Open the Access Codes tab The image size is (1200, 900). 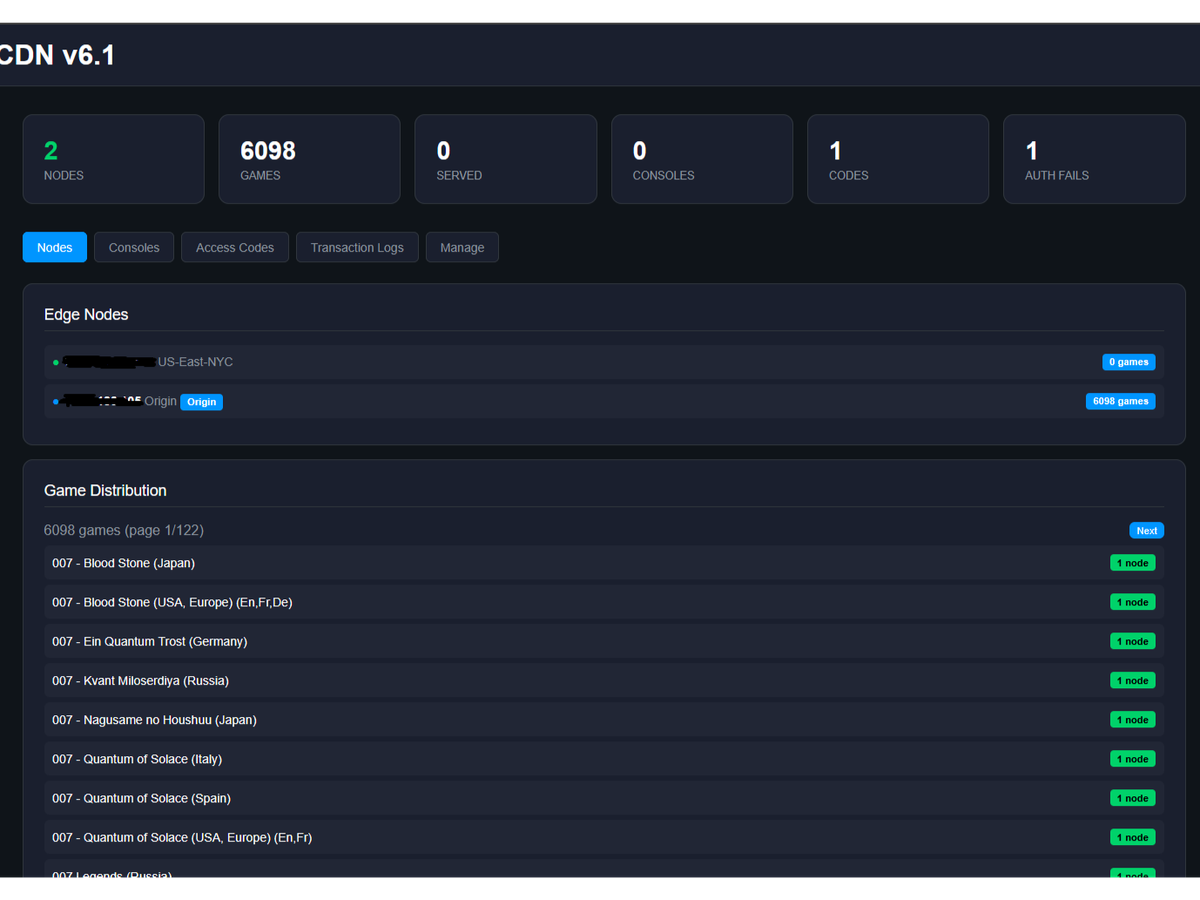pyautogui.click(x=235, y=248)
